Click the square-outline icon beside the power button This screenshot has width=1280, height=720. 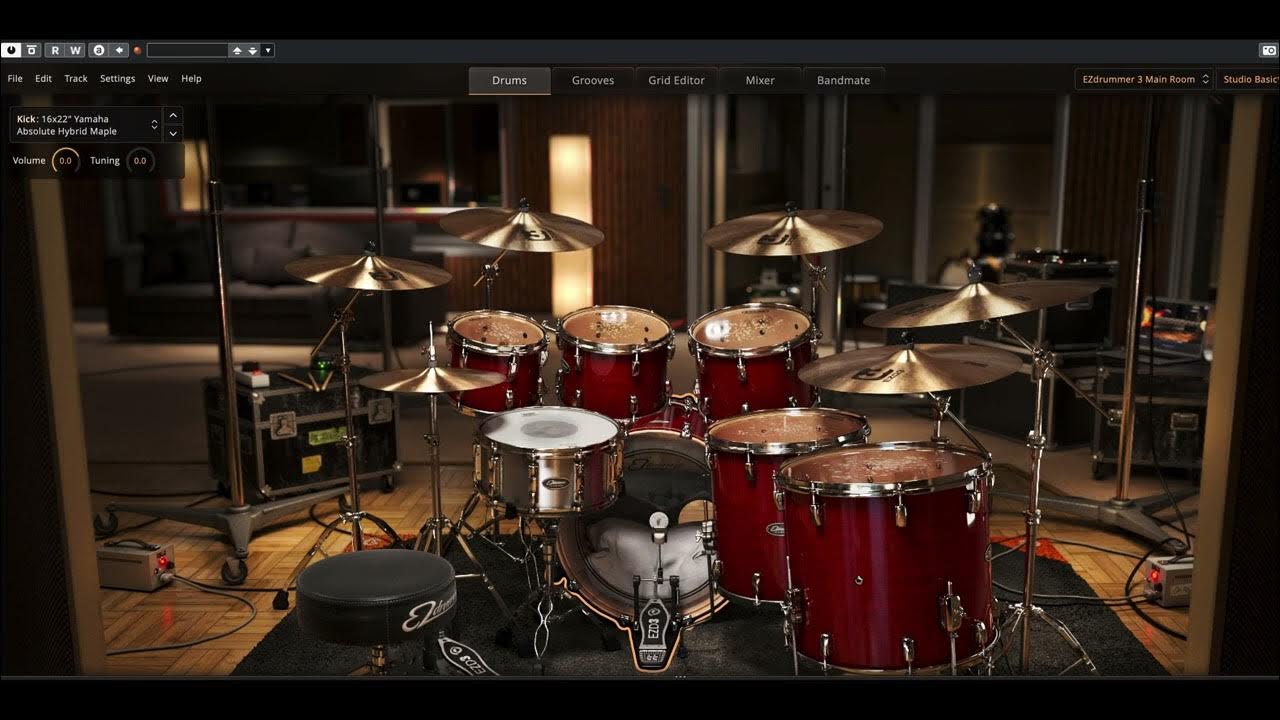coord(32,50)
